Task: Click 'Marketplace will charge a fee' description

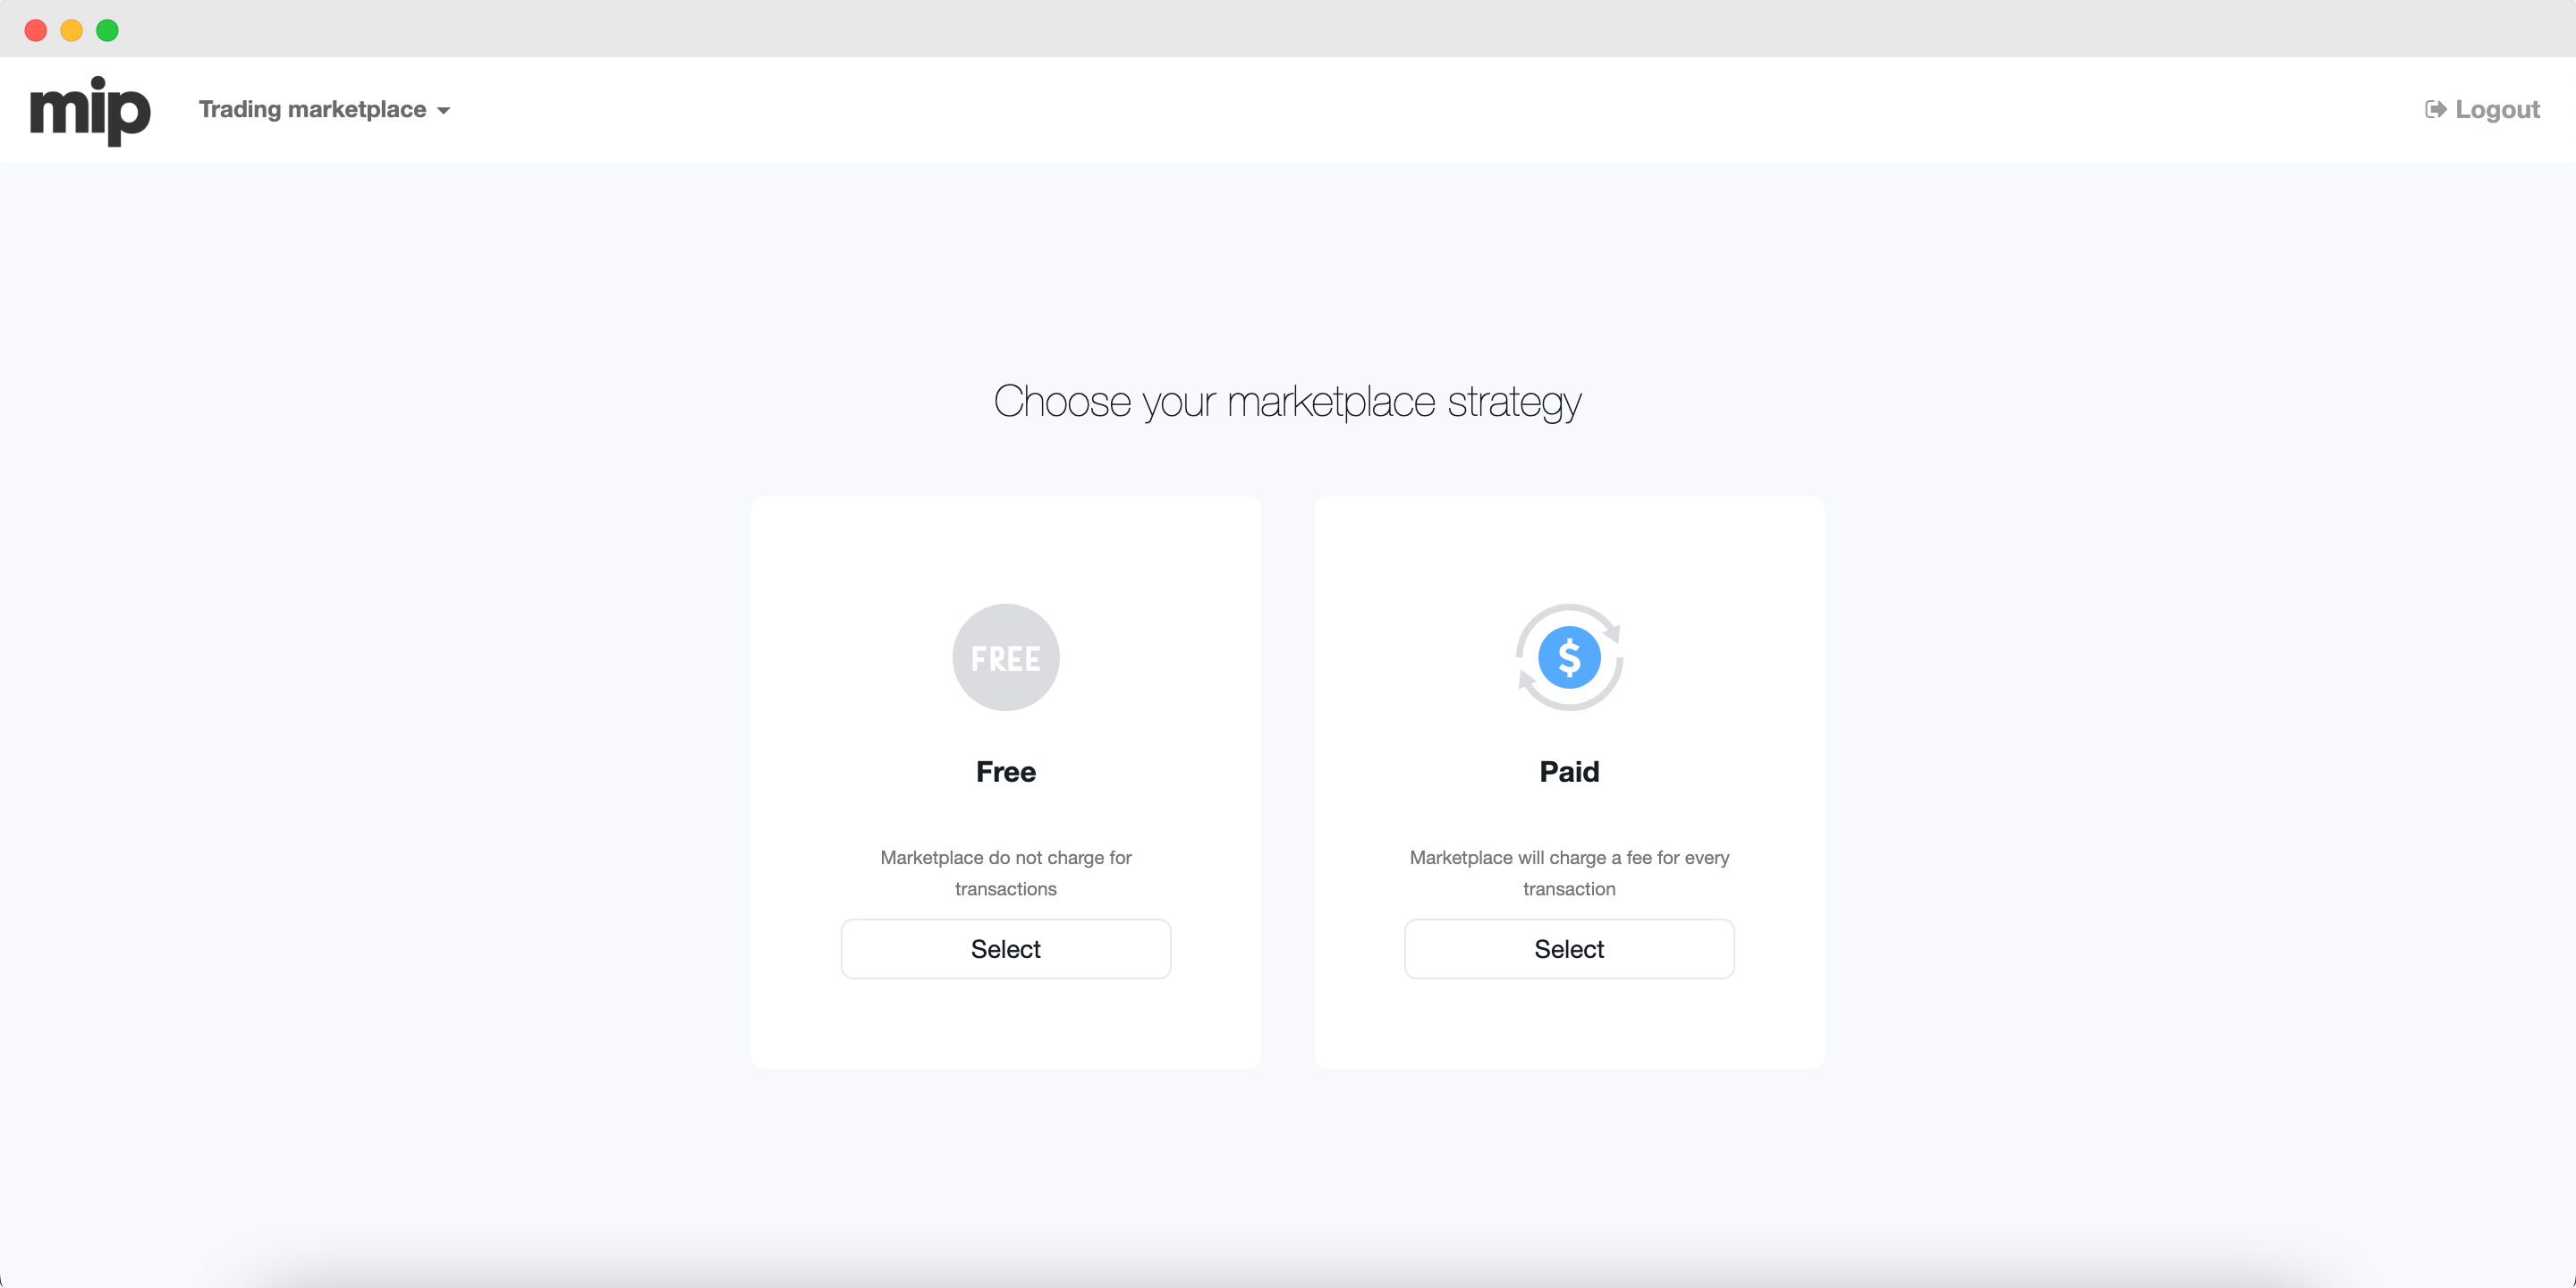Action: (x=1569, y=873)
